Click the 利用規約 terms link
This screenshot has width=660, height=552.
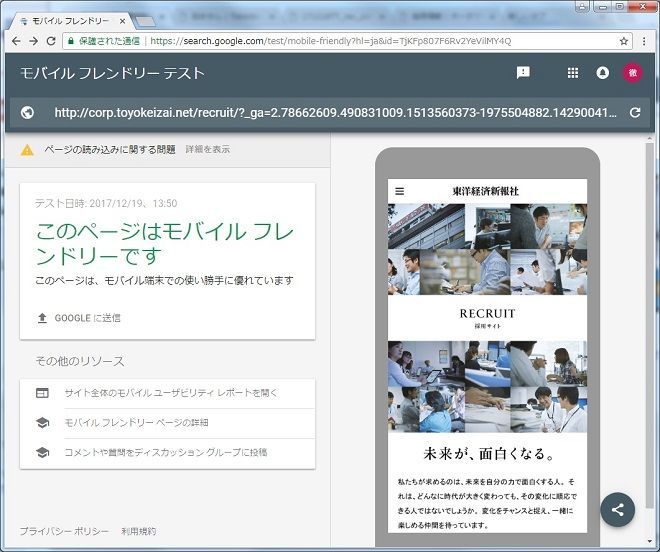(138, 531)
